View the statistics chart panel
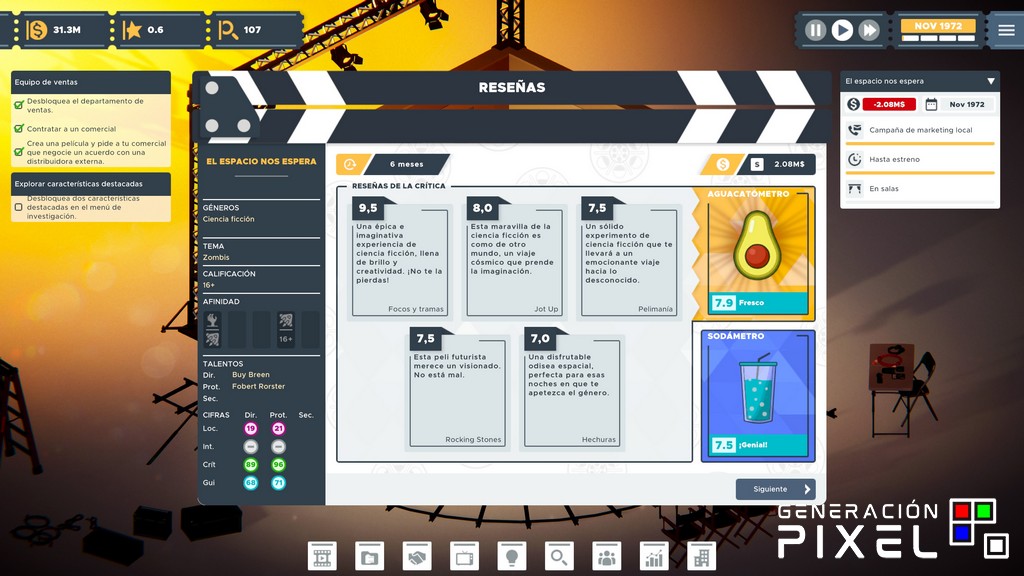Screen dimensions: 1024x576 click(653, 555)
